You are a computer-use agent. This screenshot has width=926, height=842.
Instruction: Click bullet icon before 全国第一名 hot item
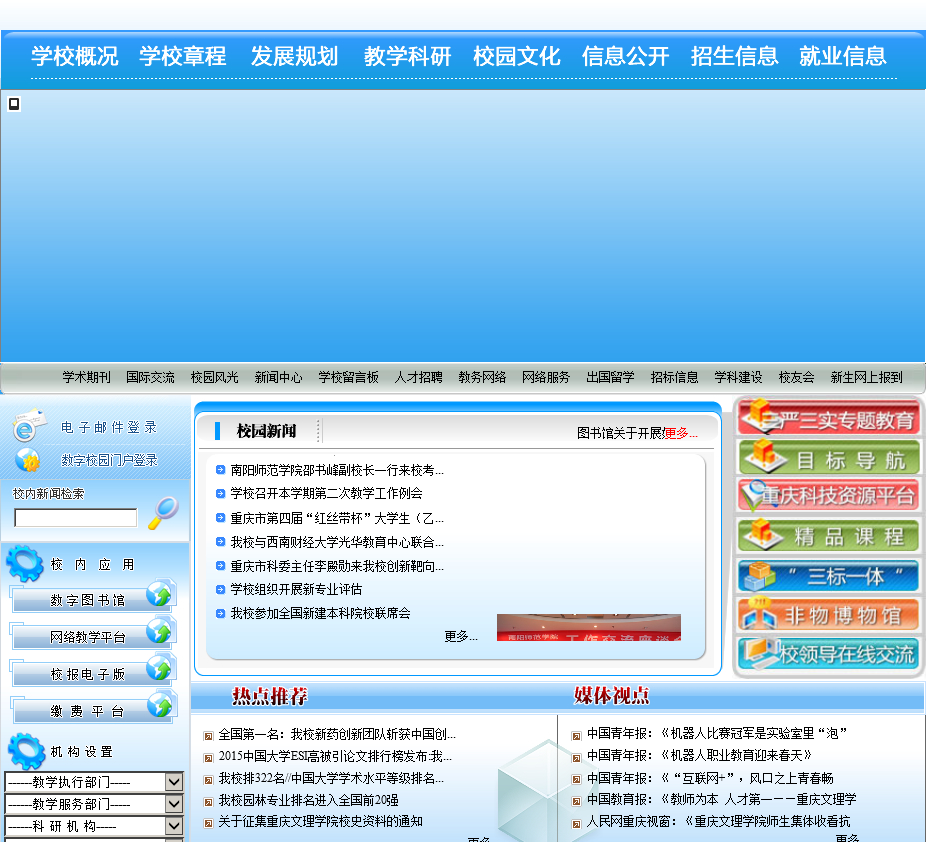pos(208,736)
